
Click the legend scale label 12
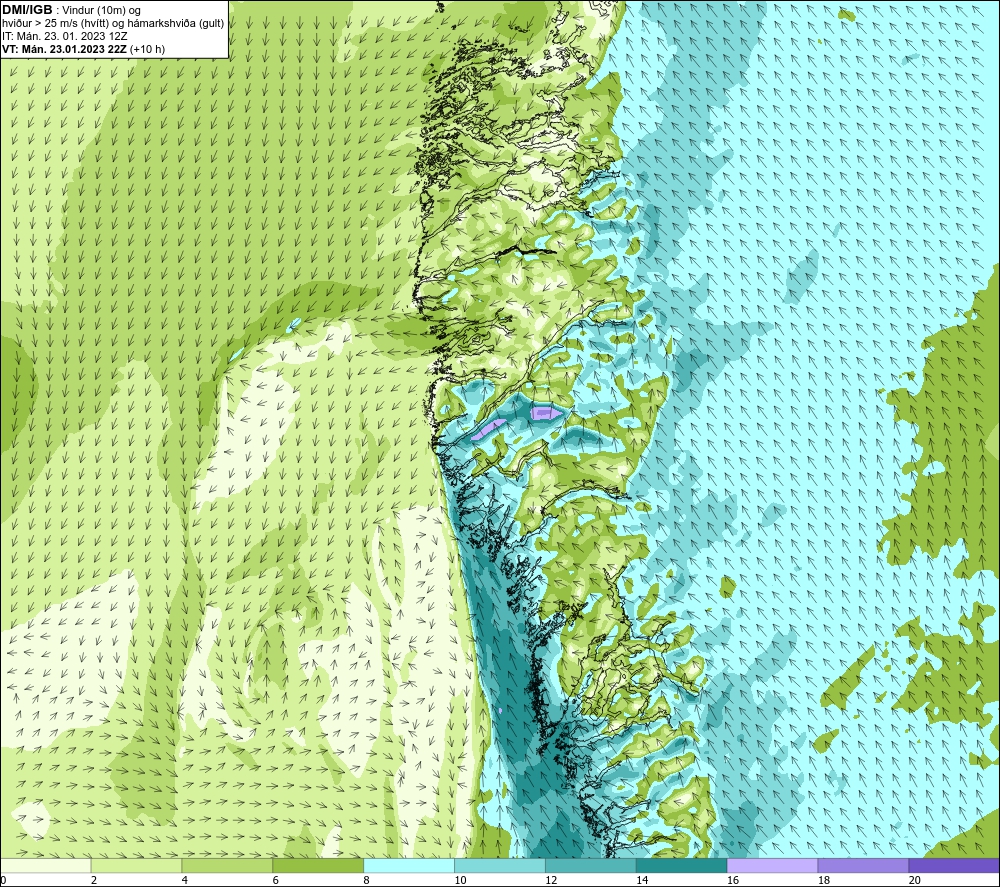coord(551,881)
